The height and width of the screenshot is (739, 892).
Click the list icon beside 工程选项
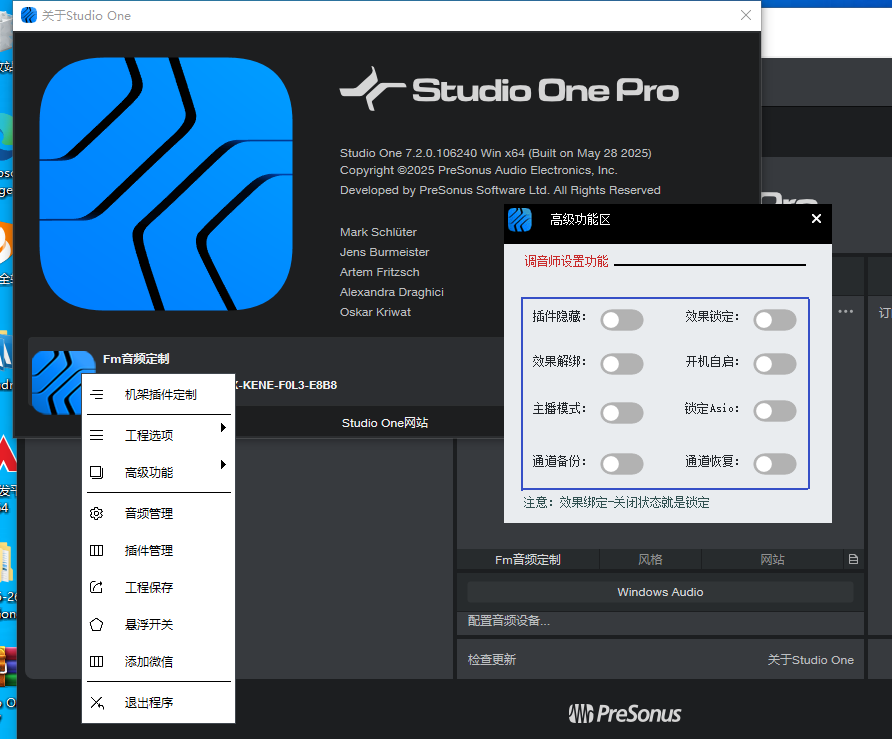[x=97, y=435]
